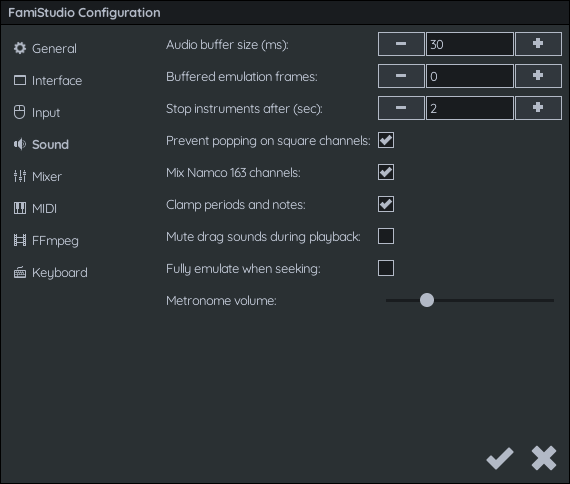Uncheck Clamp periods and notes

pos(386,204)
